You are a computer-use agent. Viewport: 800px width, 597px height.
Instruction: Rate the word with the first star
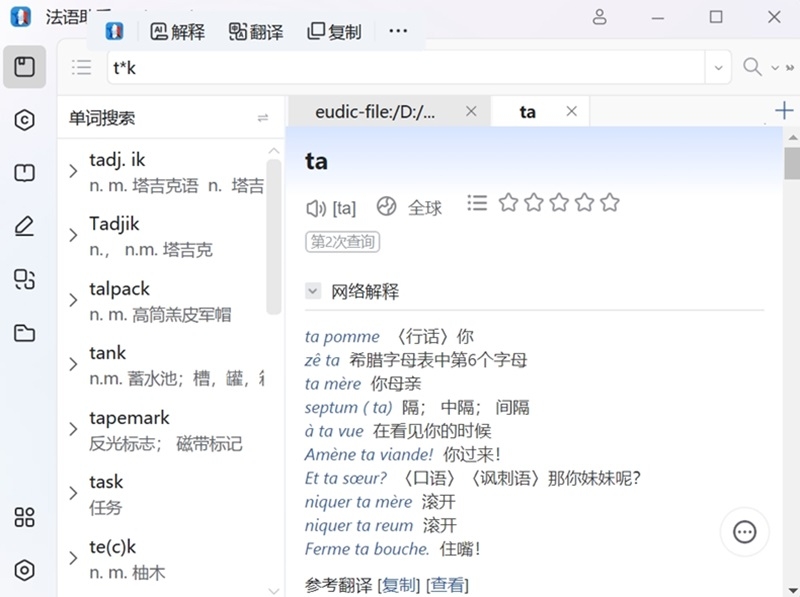(508, 202)
